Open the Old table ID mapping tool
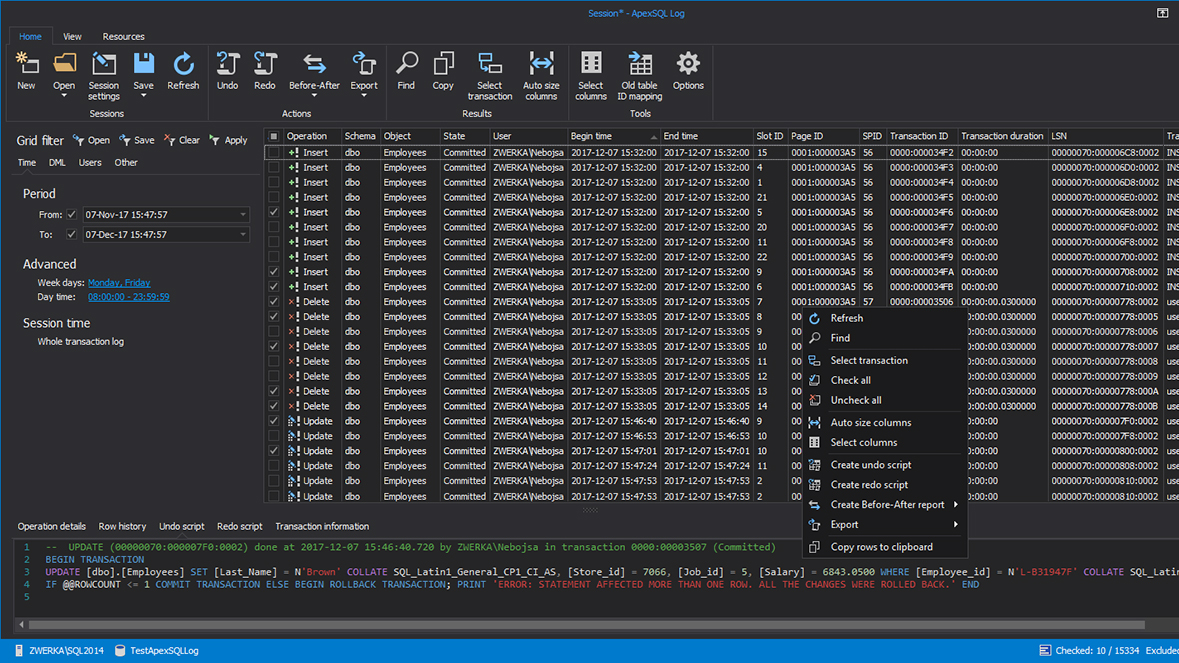 click(x=639, y=70)
